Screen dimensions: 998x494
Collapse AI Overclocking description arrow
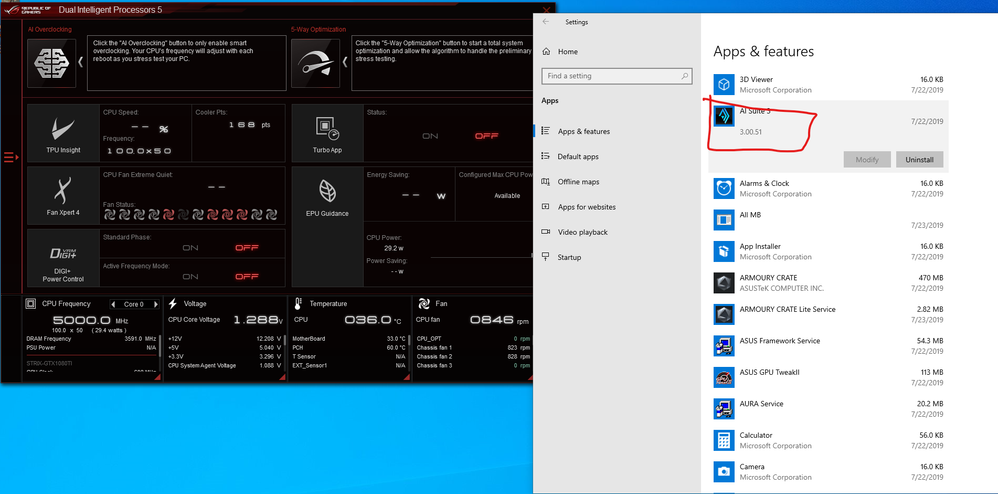tap(81, 62)
